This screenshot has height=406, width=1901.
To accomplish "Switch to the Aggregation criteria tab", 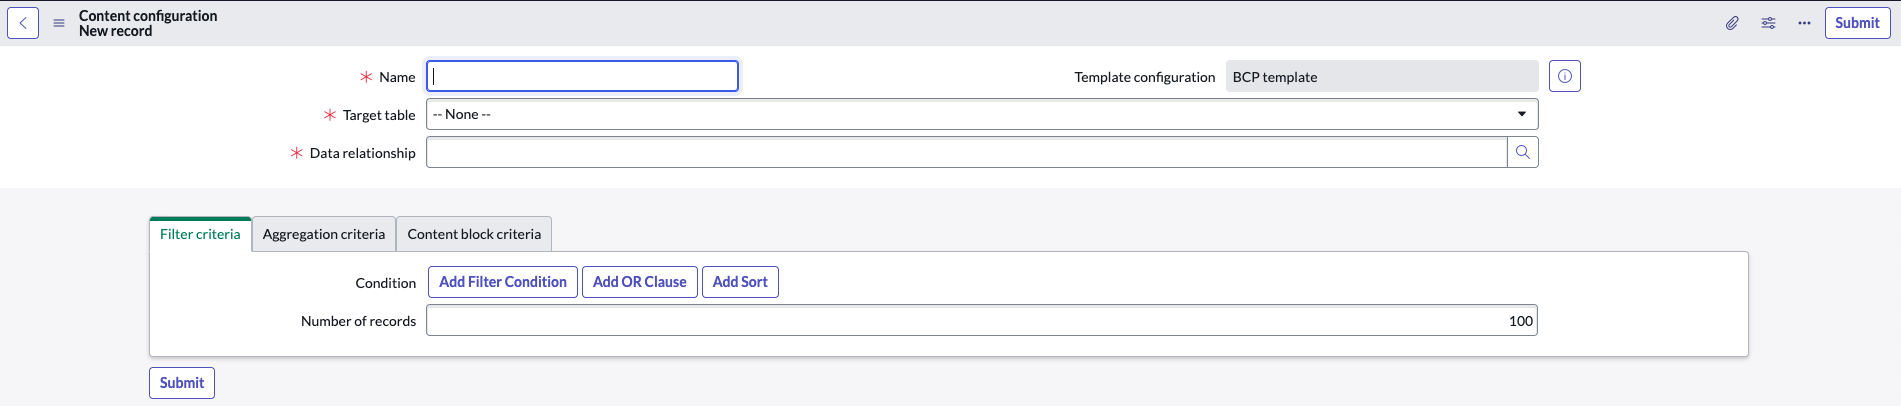I will [x=324, y=234].
